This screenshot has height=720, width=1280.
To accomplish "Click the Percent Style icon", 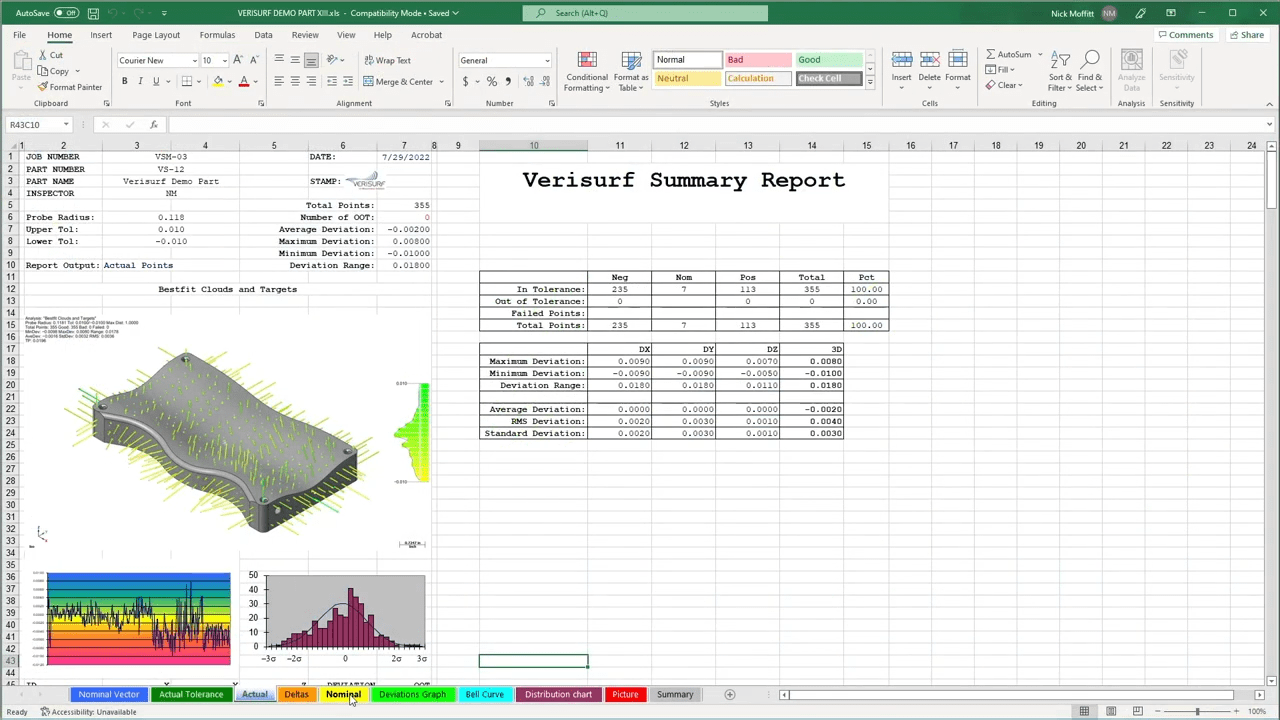I will click(x=491, y=81).
